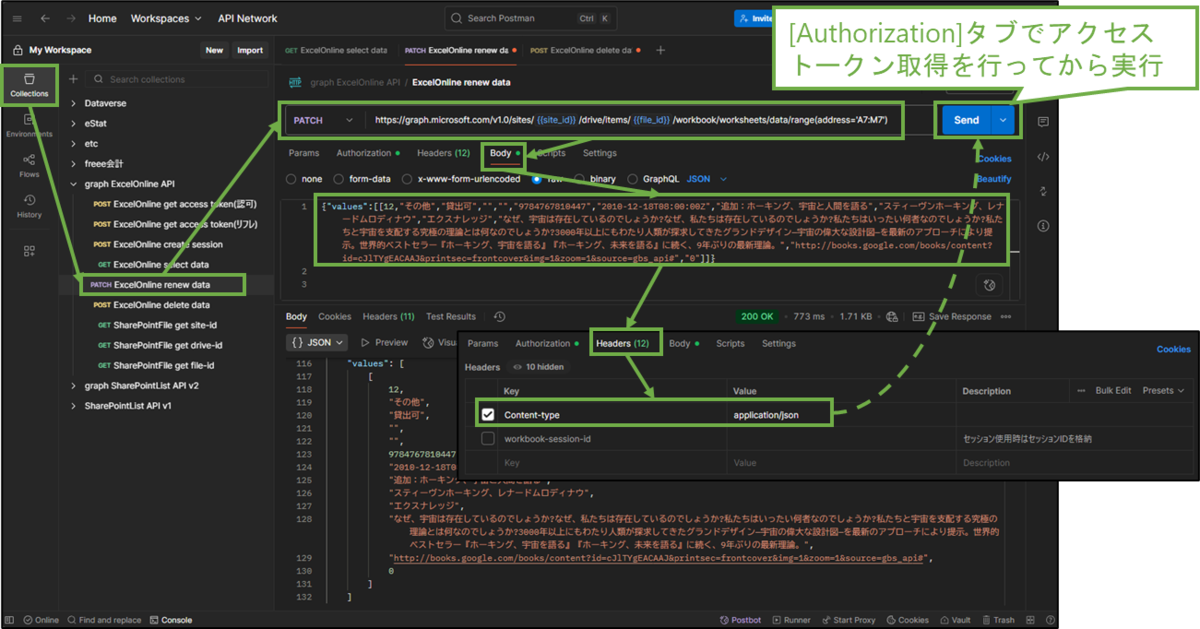Open the response Cookies tab
This screenshot has width=1200, height=629.
pyautogui.click(x=335, y=316)
